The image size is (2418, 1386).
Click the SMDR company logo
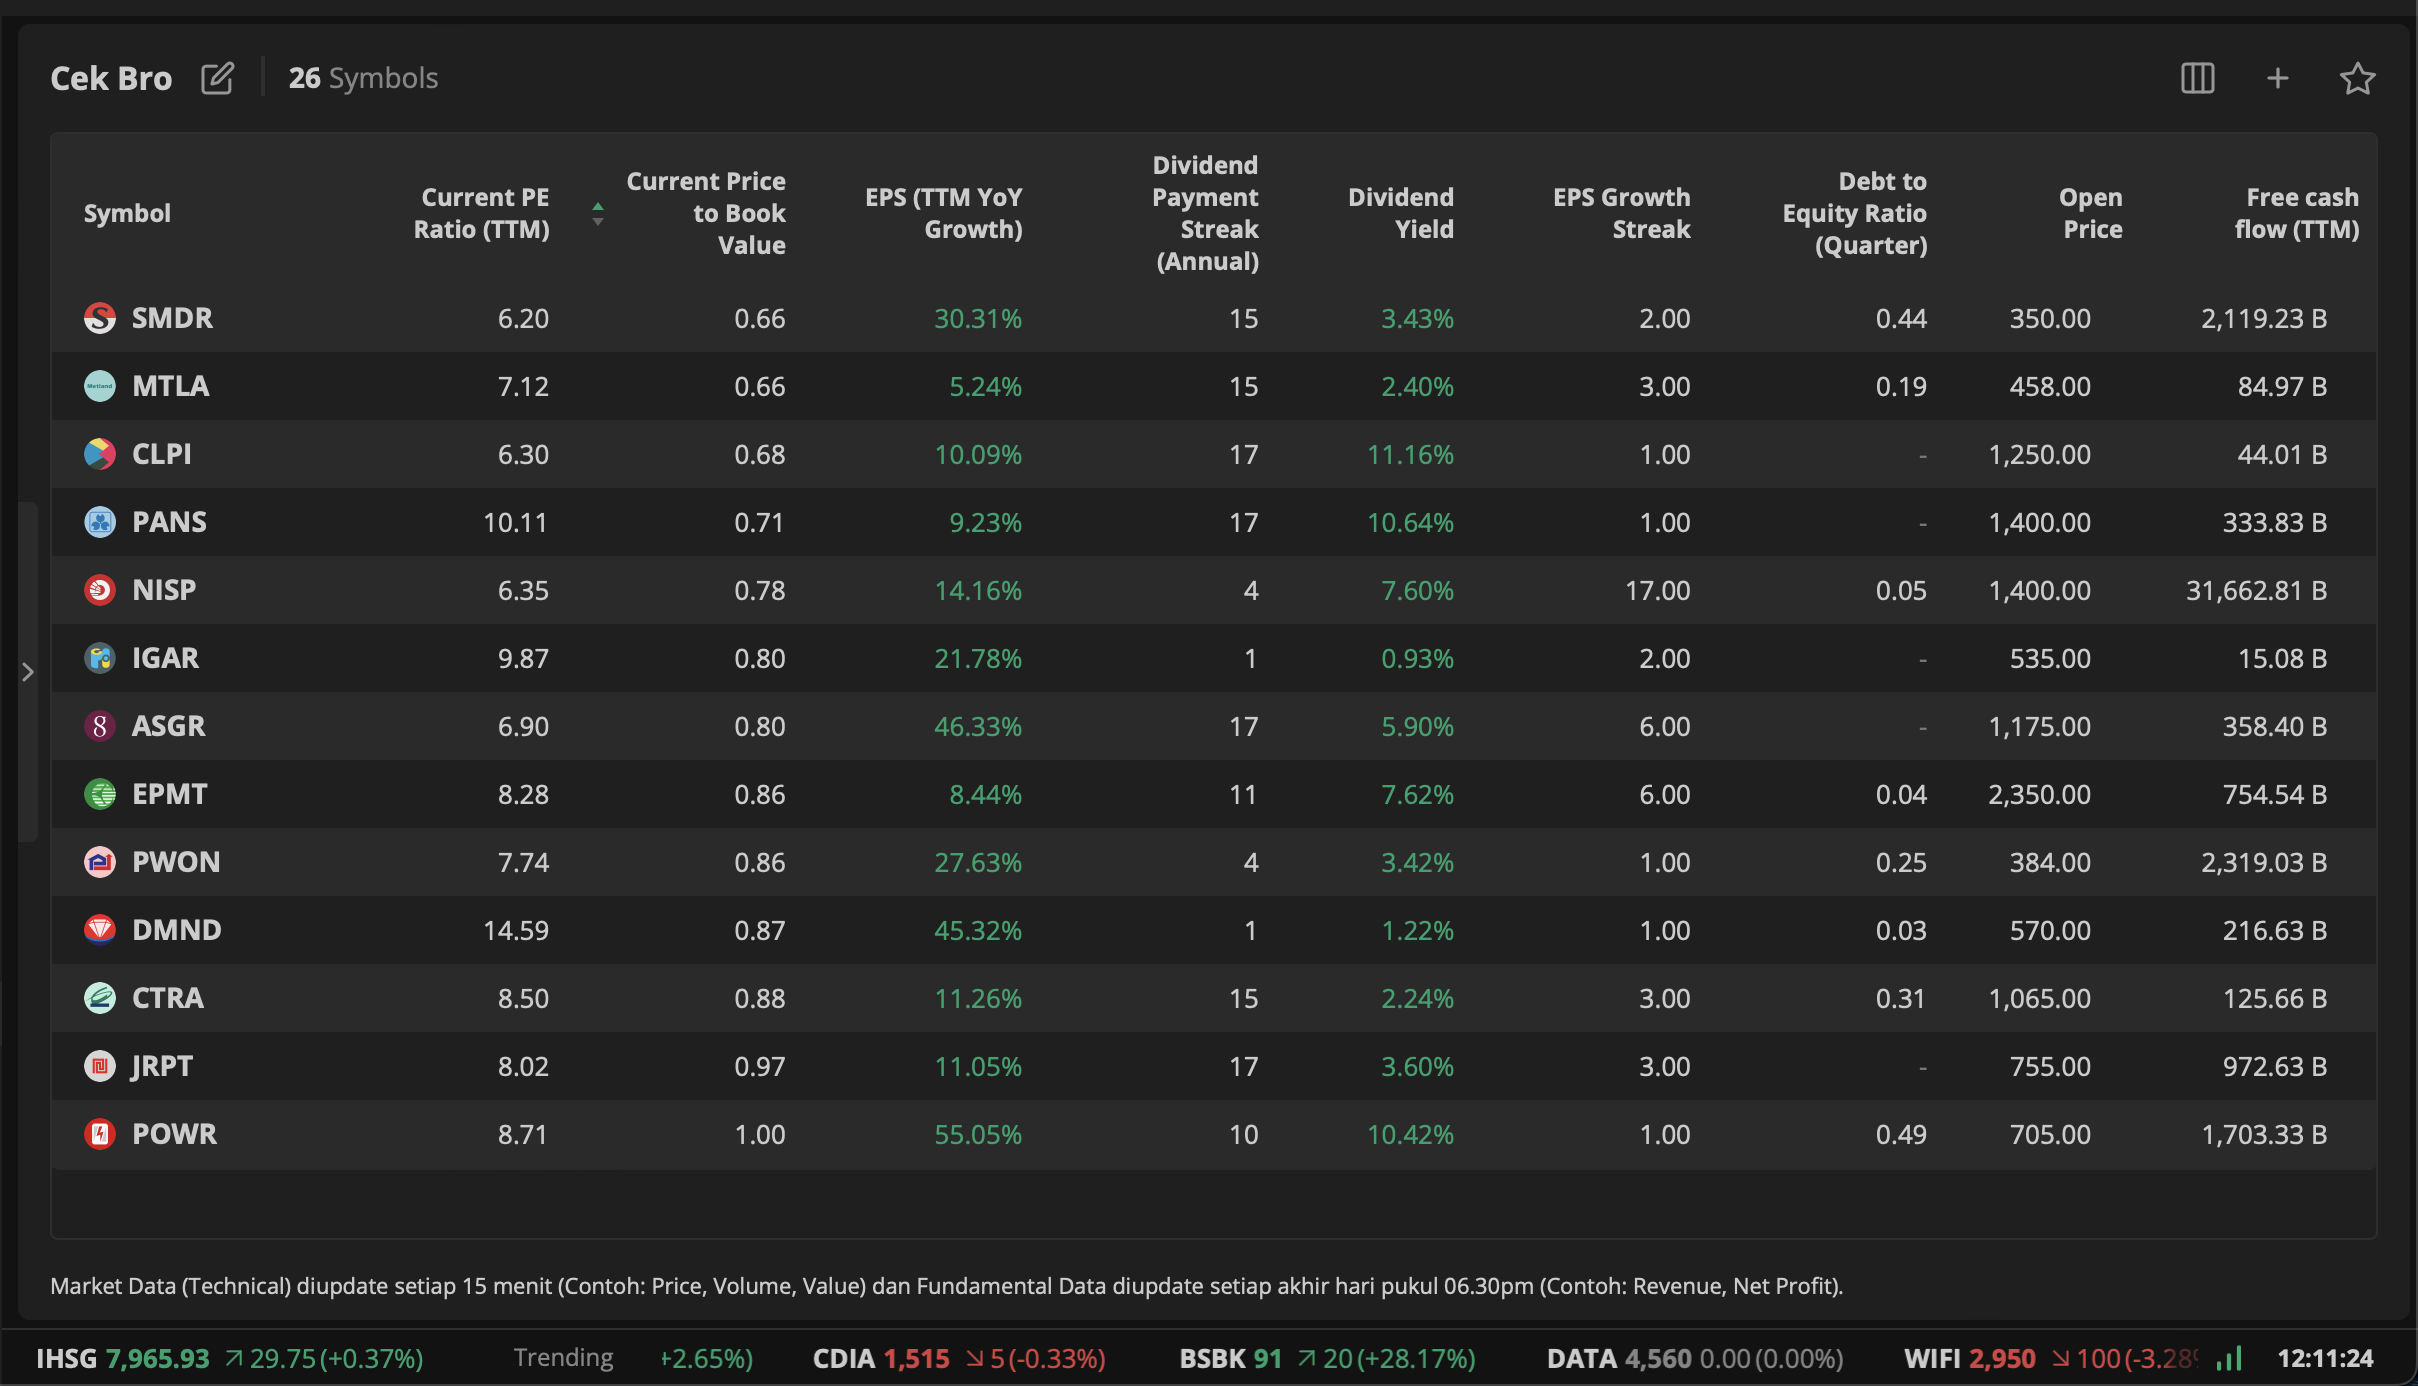99,318
